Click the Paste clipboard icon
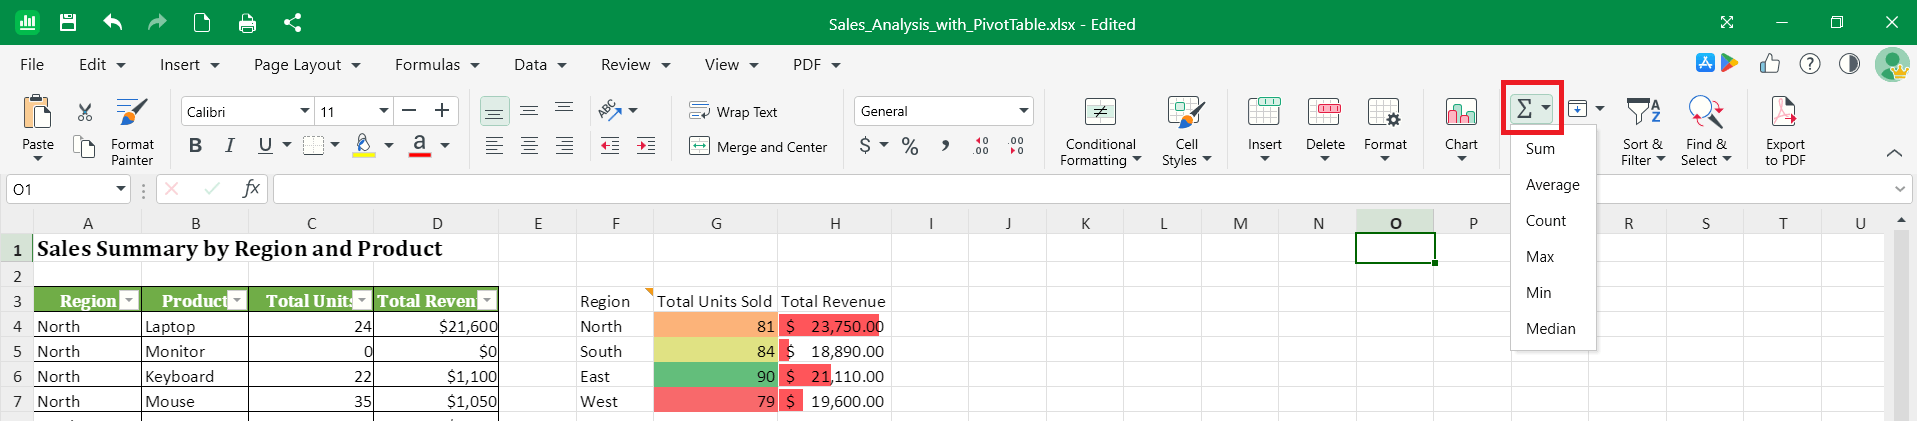The width and height of the screenshot is (1917, 421). [x=37, y=111]
